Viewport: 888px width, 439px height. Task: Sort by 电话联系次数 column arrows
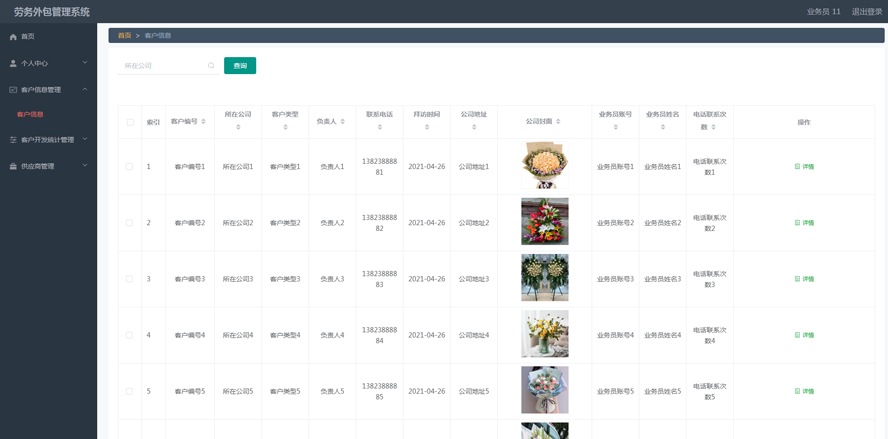713,127
